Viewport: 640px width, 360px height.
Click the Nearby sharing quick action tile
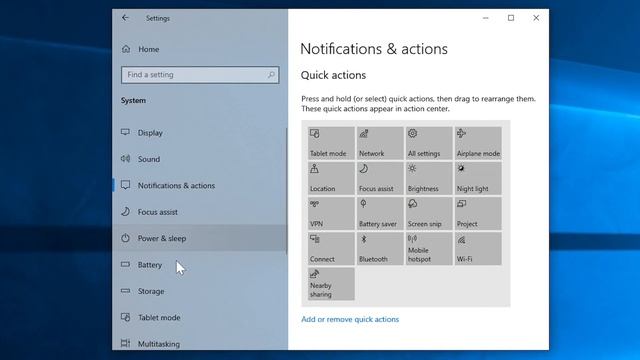331,284
